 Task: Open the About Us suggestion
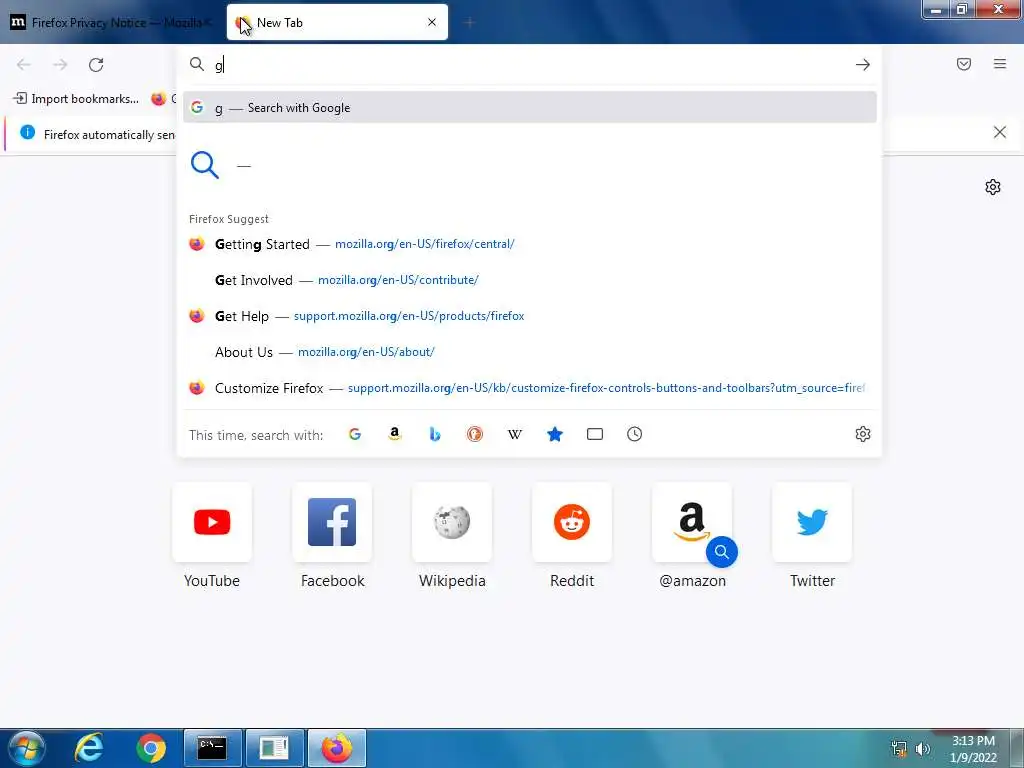(x=530, y=352)
